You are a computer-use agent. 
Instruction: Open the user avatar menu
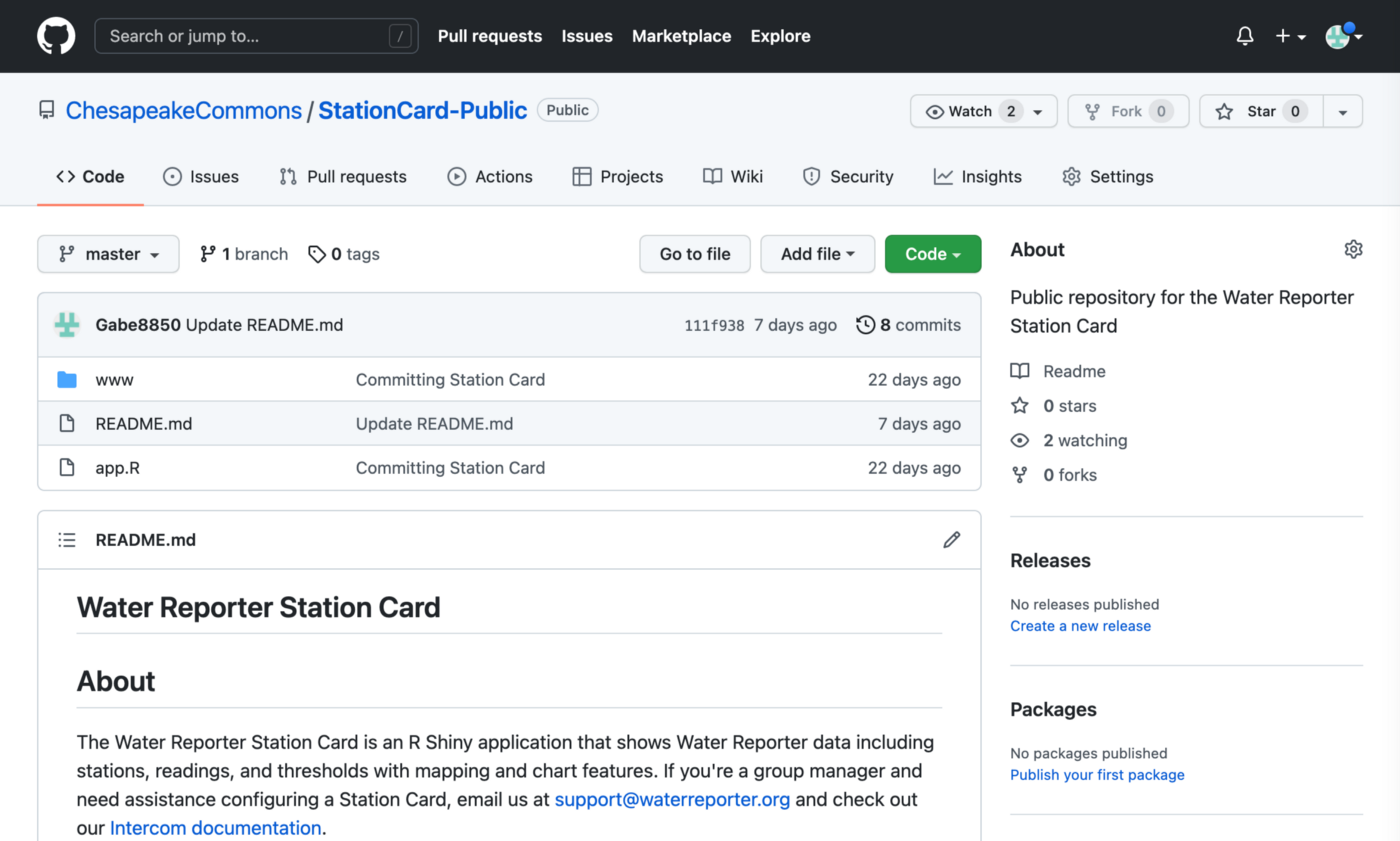(1344, 36)
